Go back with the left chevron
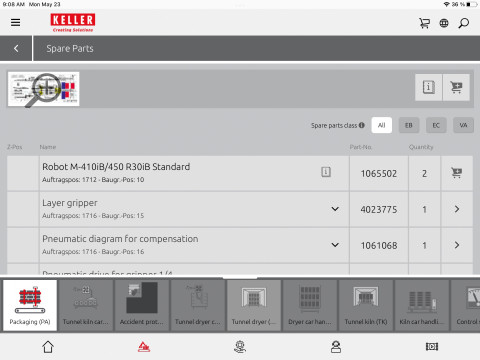480x360 pixels. [x=16, y=48]
